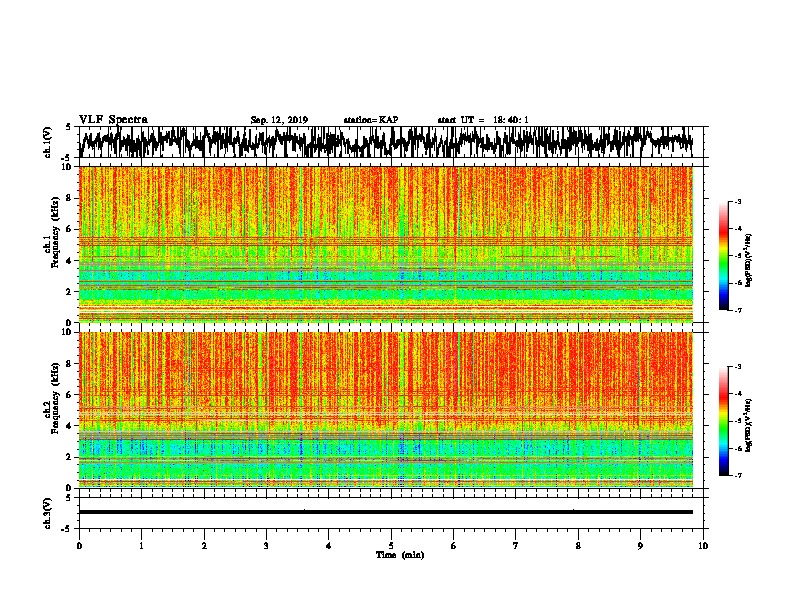Click time axis tick label "7"
Image resolution: width=792 pixels, height=612 pixels.
click(516, 546)
